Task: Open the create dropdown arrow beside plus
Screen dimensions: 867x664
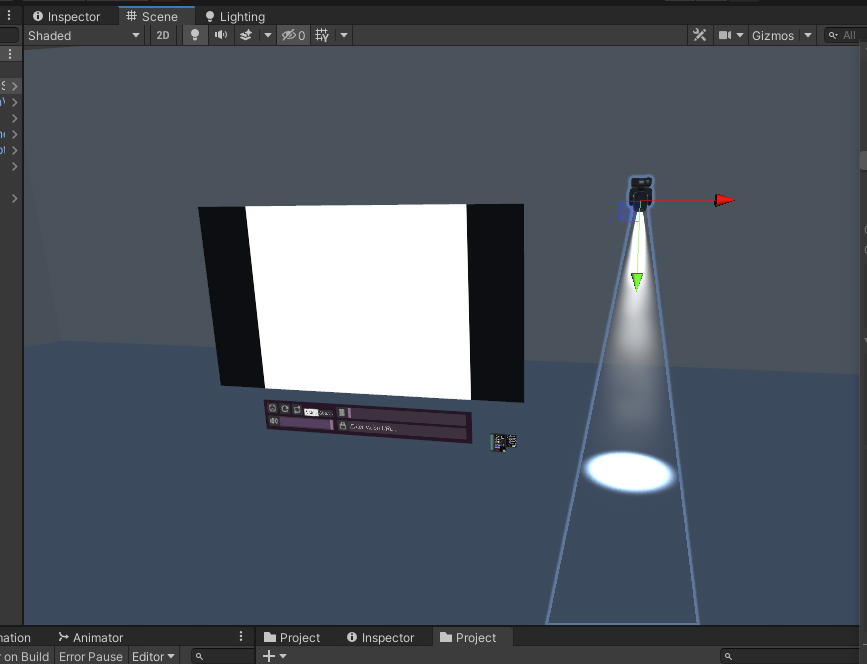Action: pos(283,656)
